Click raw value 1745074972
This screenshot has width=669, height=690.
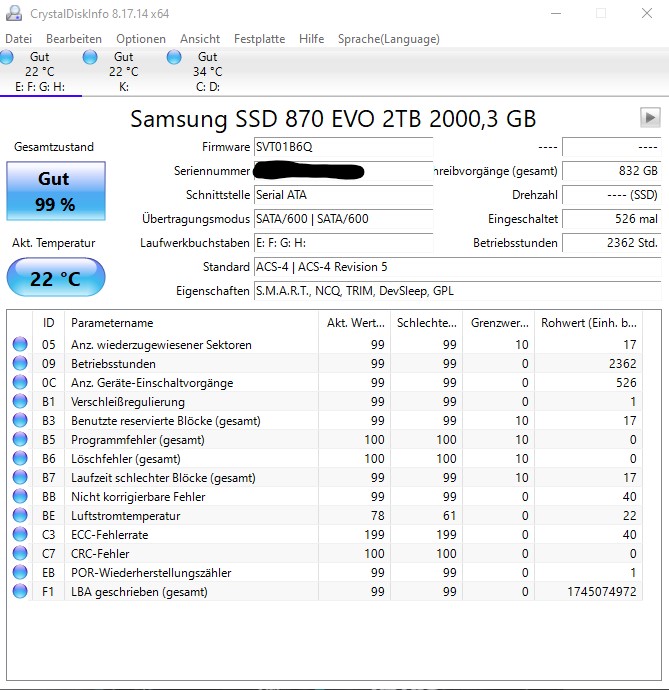[602, 591]
